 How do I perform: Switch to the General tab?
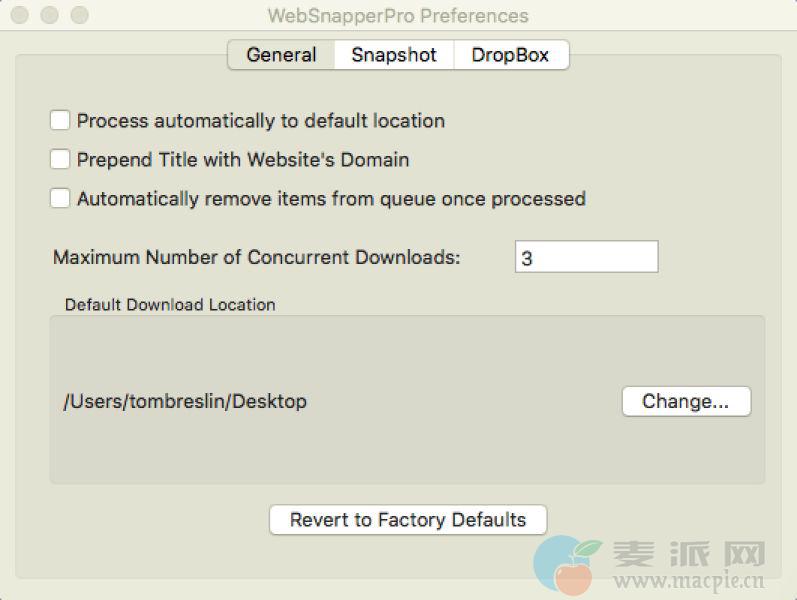click(x=281, y=55)
